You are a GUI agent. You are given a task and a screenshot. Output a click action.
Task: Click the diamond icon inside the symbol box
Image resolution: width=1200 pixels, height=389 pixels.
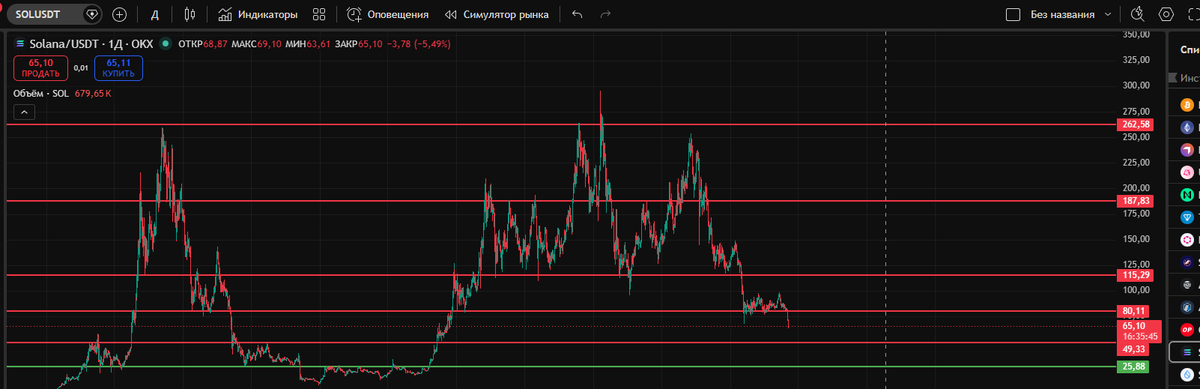coord(92,15)
